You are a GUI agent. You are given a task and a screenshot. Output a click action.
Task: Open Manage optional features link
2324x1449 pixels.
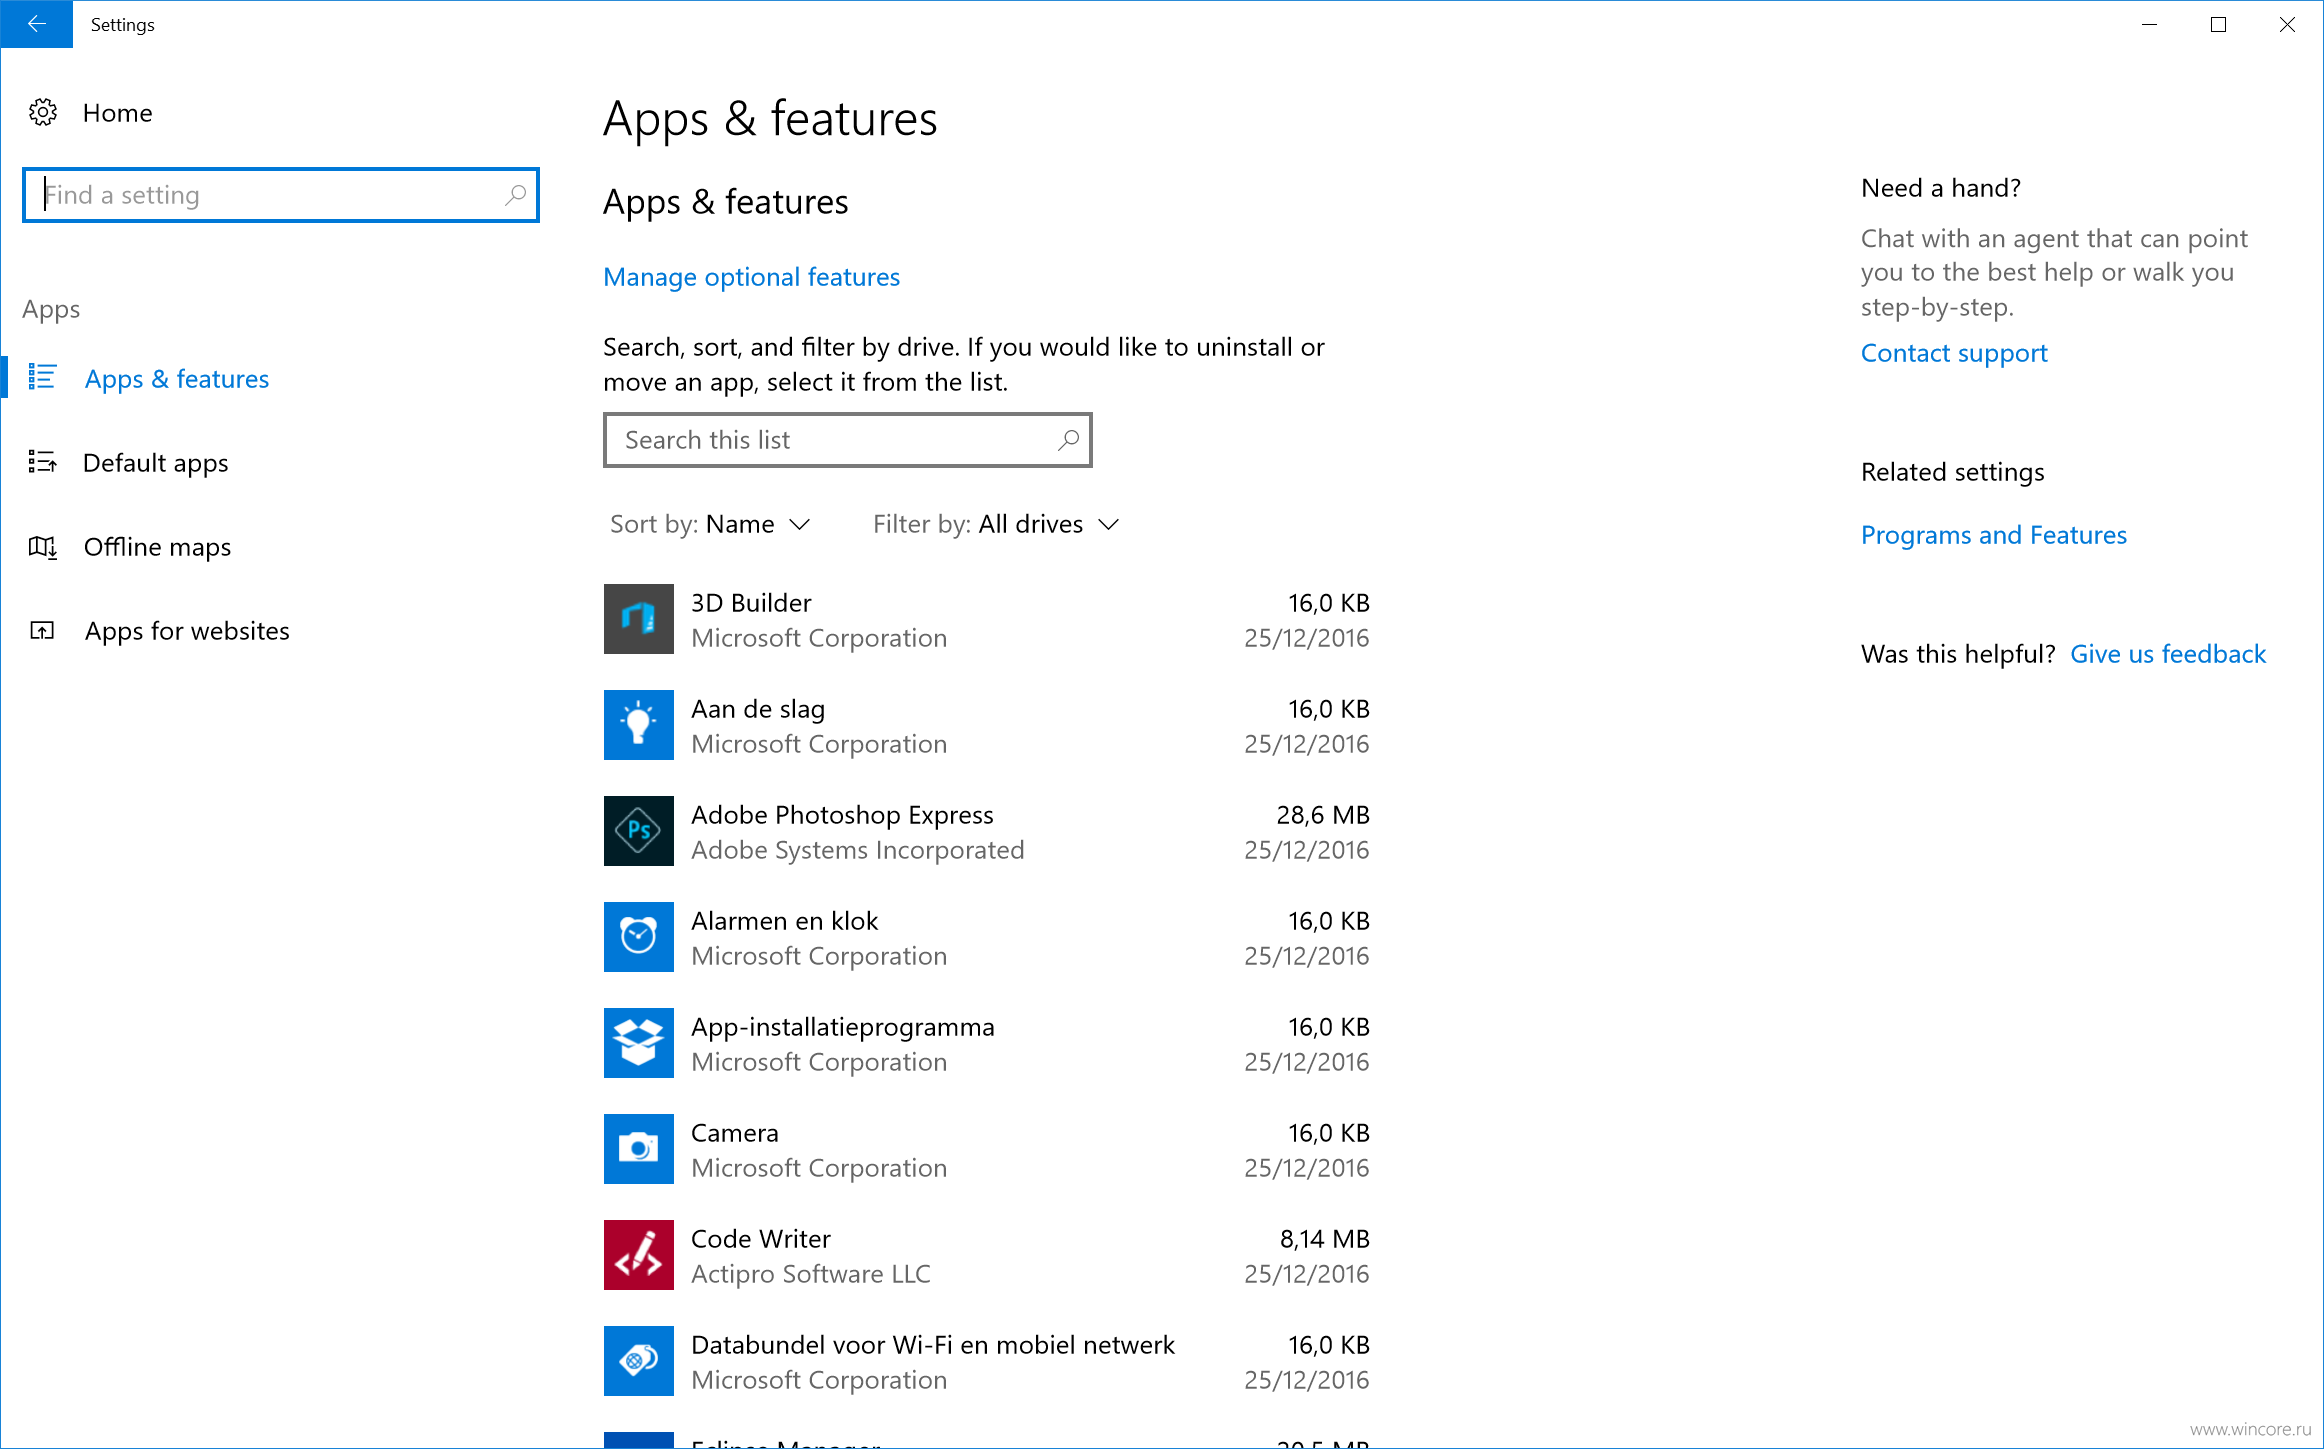[751, 277]
